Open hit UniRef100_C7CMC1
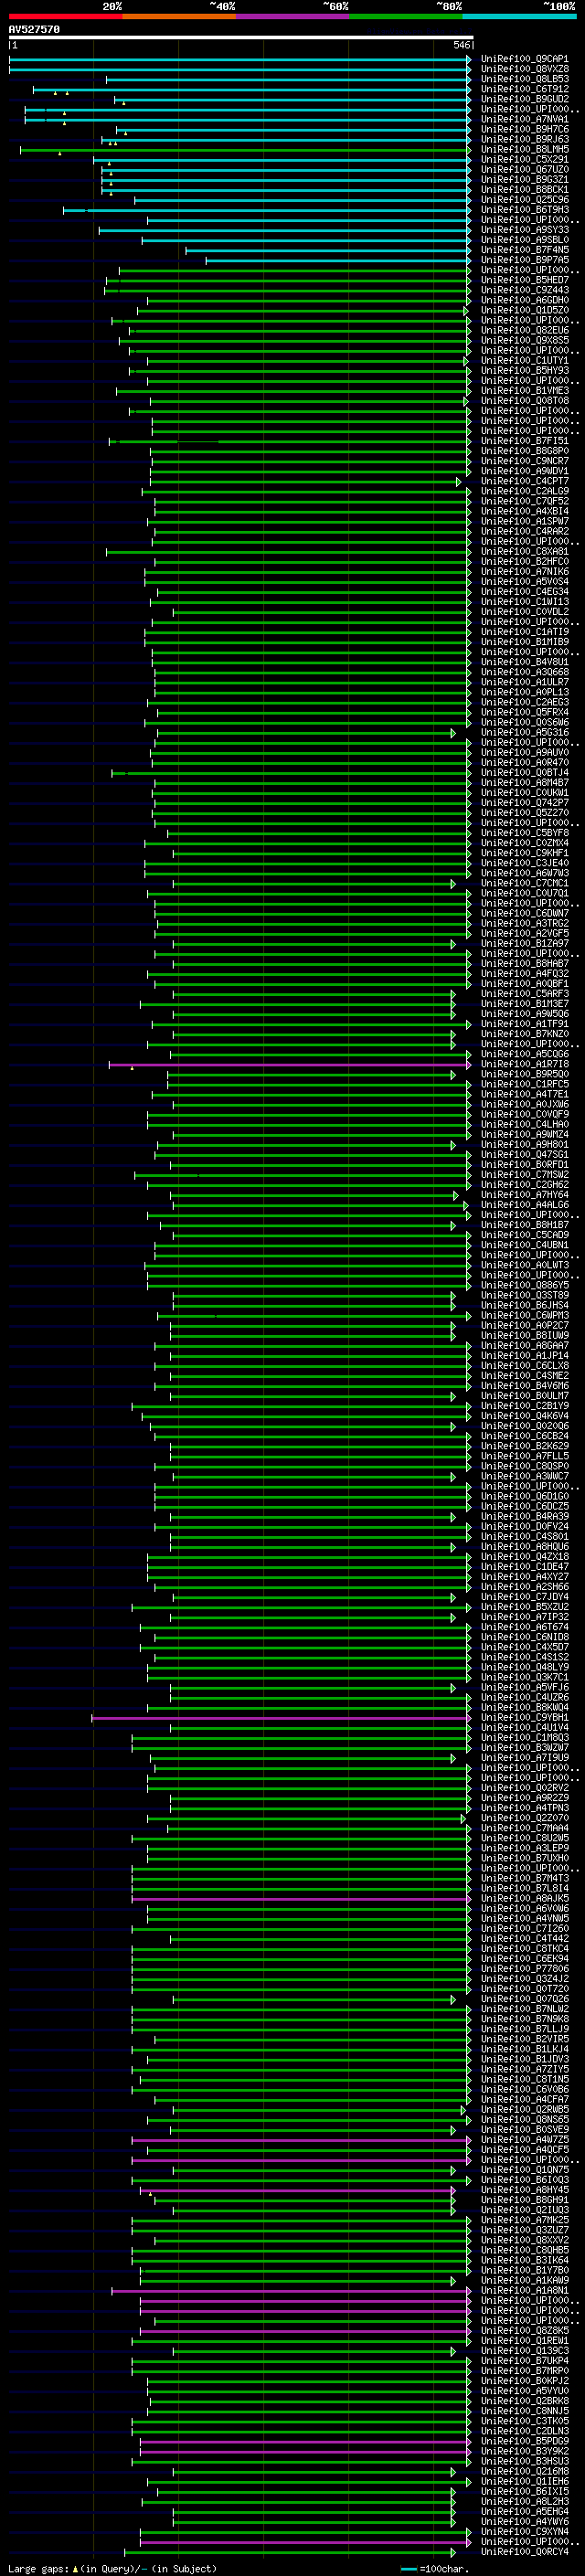The image size is (585, 2576). [524, 883]
